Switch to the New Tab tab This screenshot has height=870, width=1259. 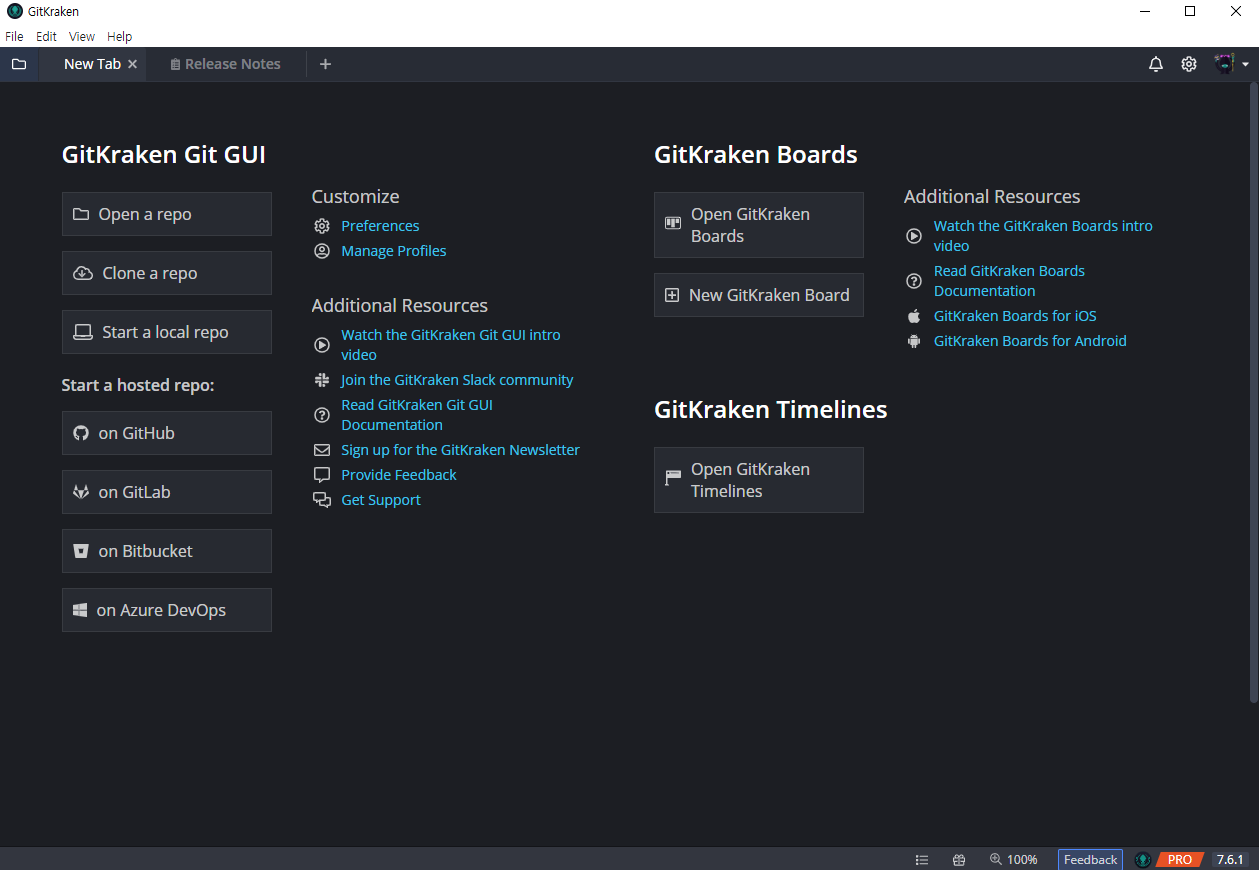tap(92, 64)
